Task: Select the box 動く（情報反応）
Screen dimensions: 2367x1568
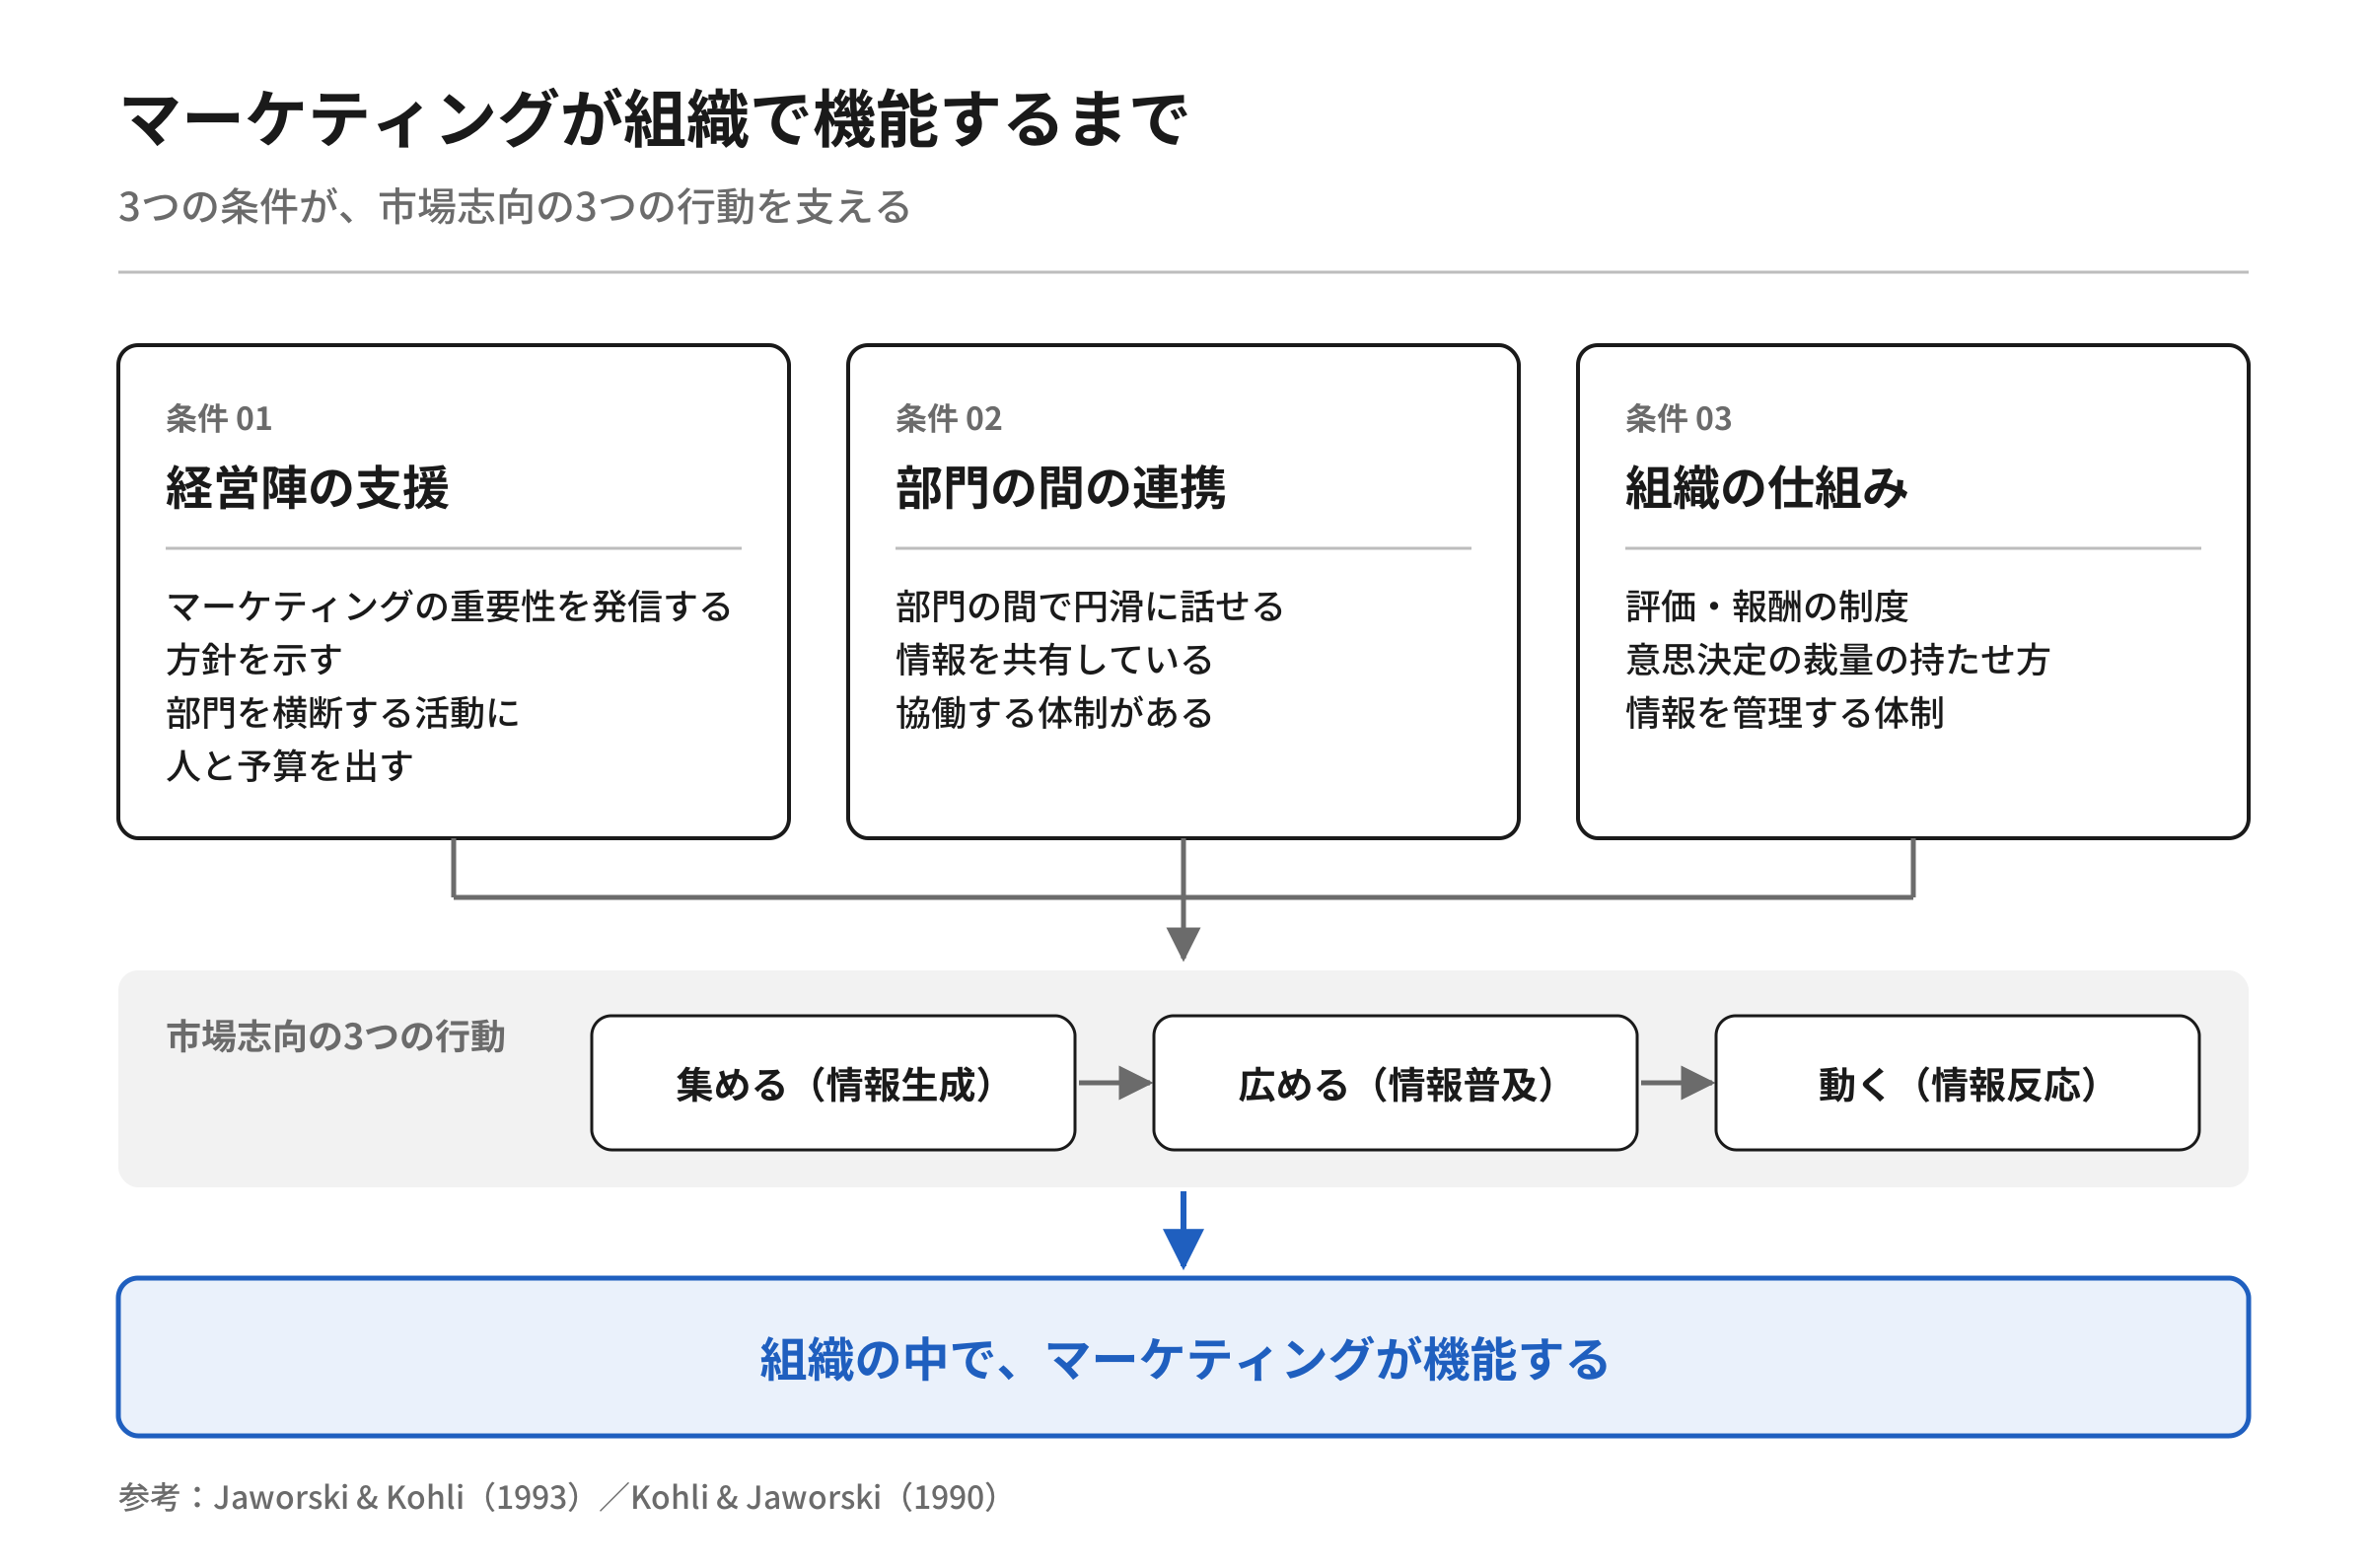Action: pyautogui.click(x=1957, y=1083)
